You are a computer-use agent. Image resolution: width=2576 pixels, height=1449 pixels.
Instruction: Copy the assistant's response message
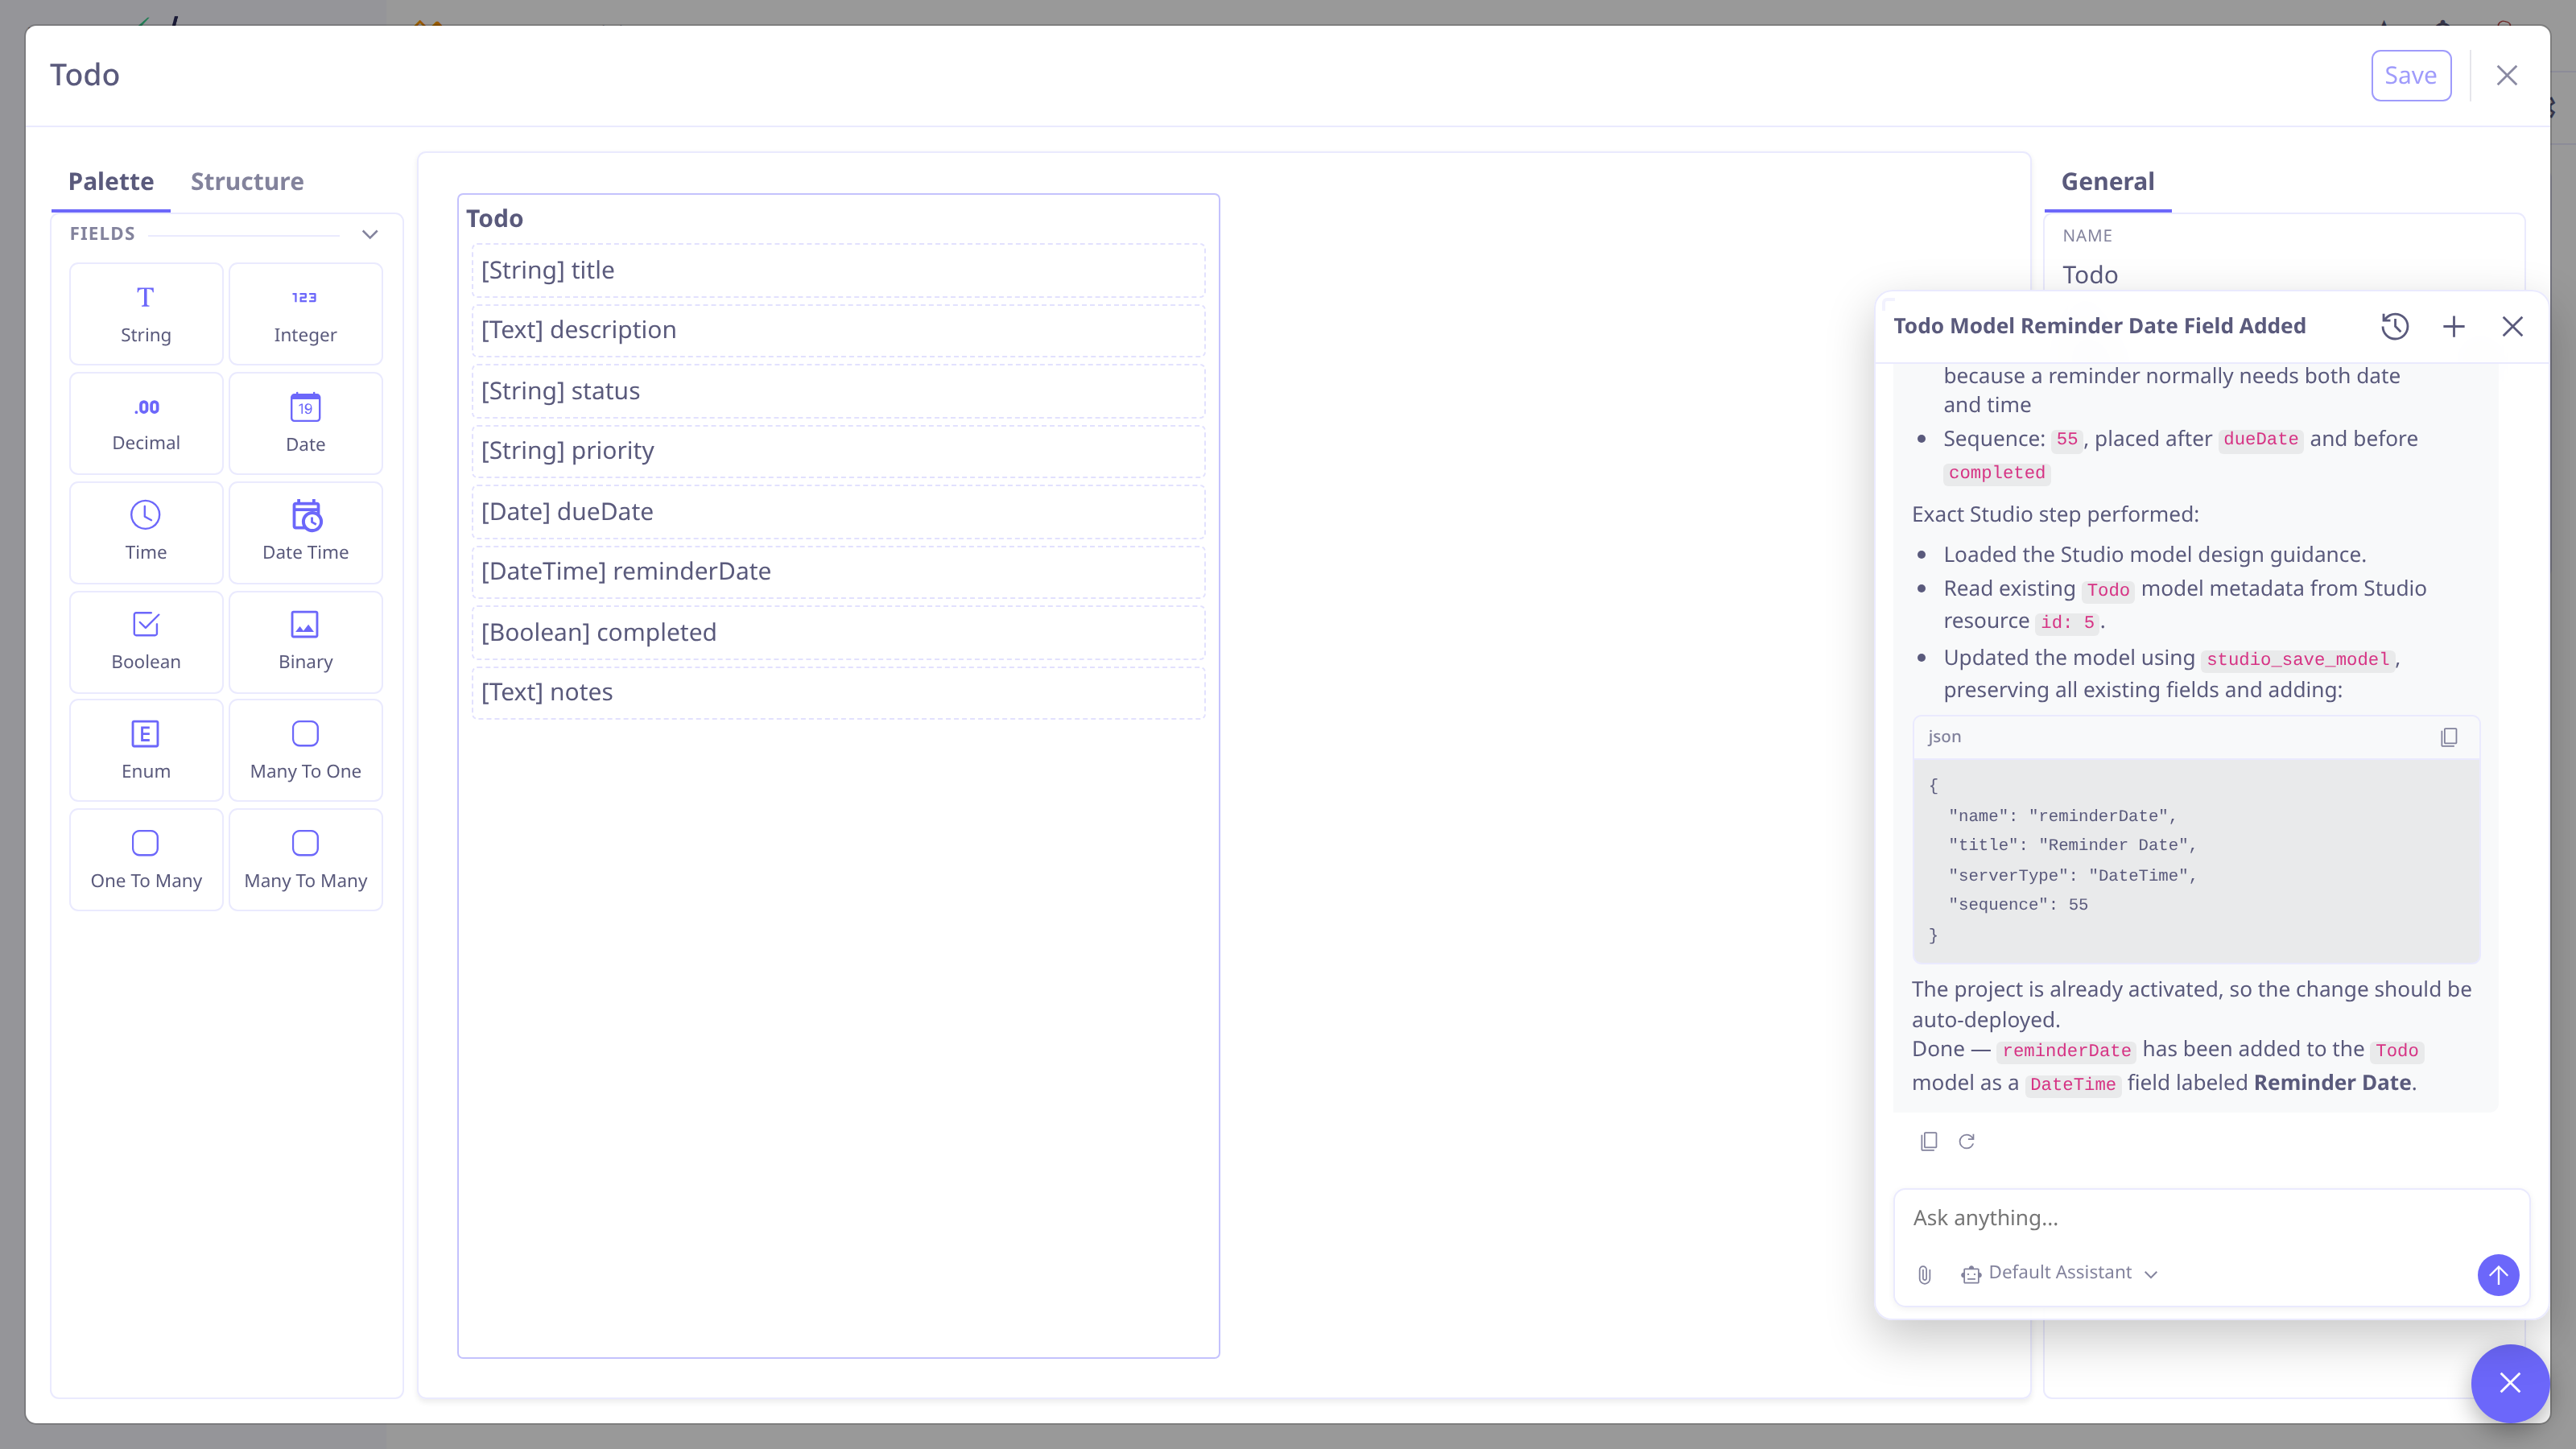click(x=1929, y=1141)
